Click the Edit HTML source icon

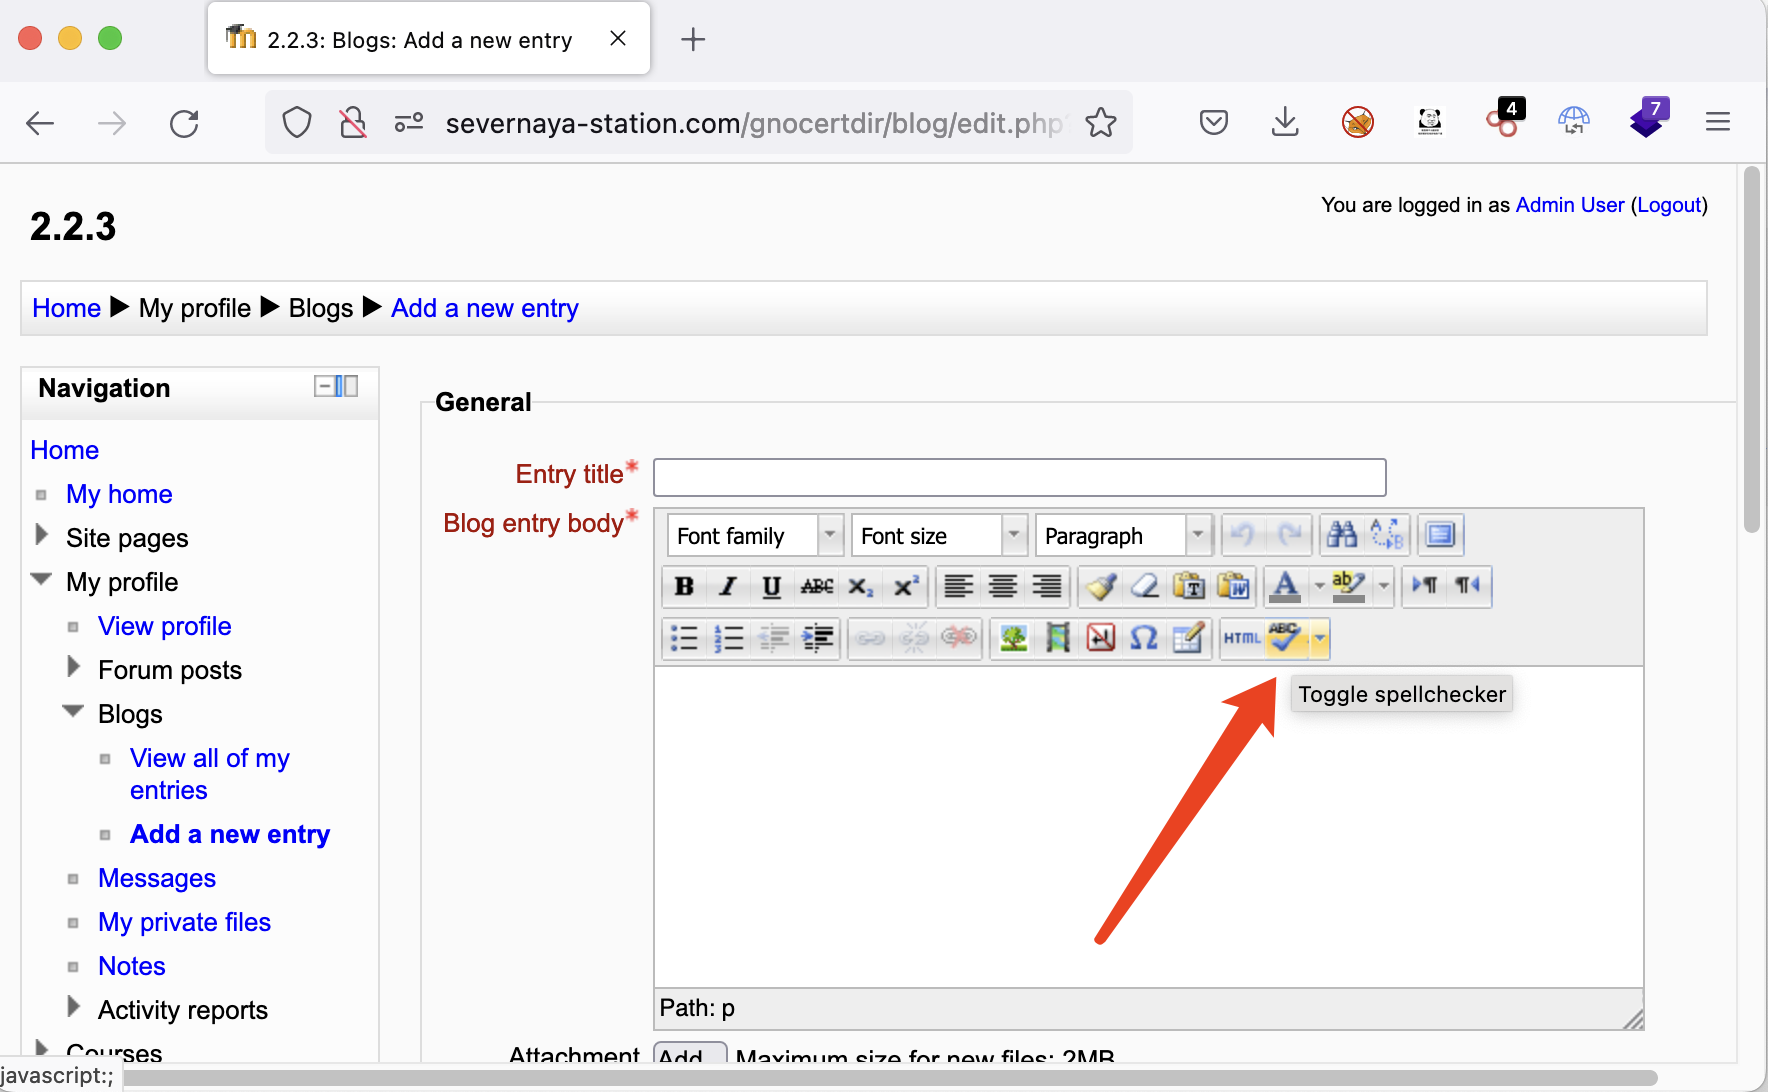(x=1242, y=638)
